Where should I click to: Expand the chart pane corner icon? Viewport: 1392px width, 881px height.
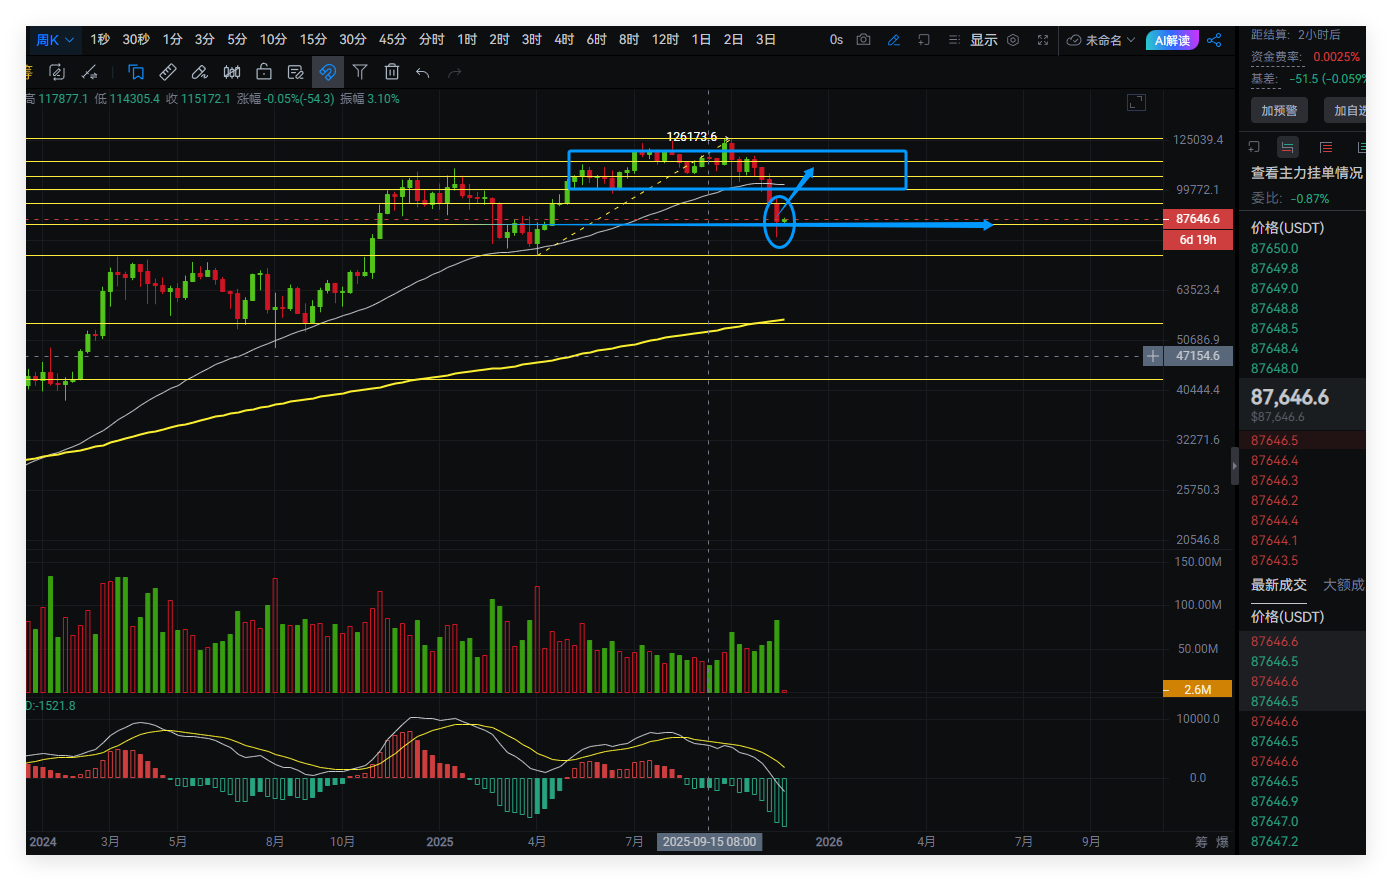1136,102
